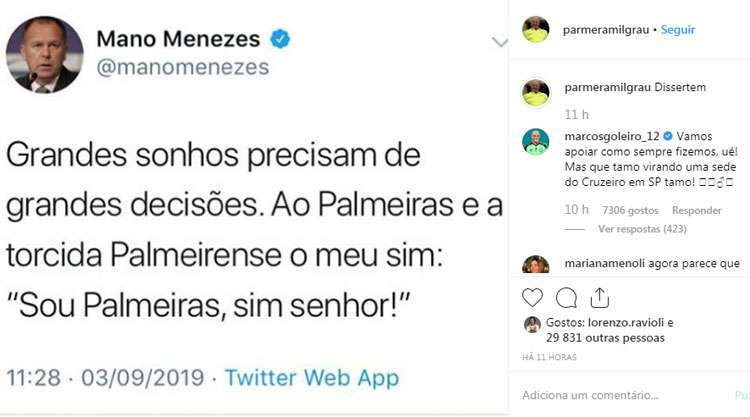Click marianamenoli commenter avatar
This screenshot has height=417, width=750.
point(536,264)
